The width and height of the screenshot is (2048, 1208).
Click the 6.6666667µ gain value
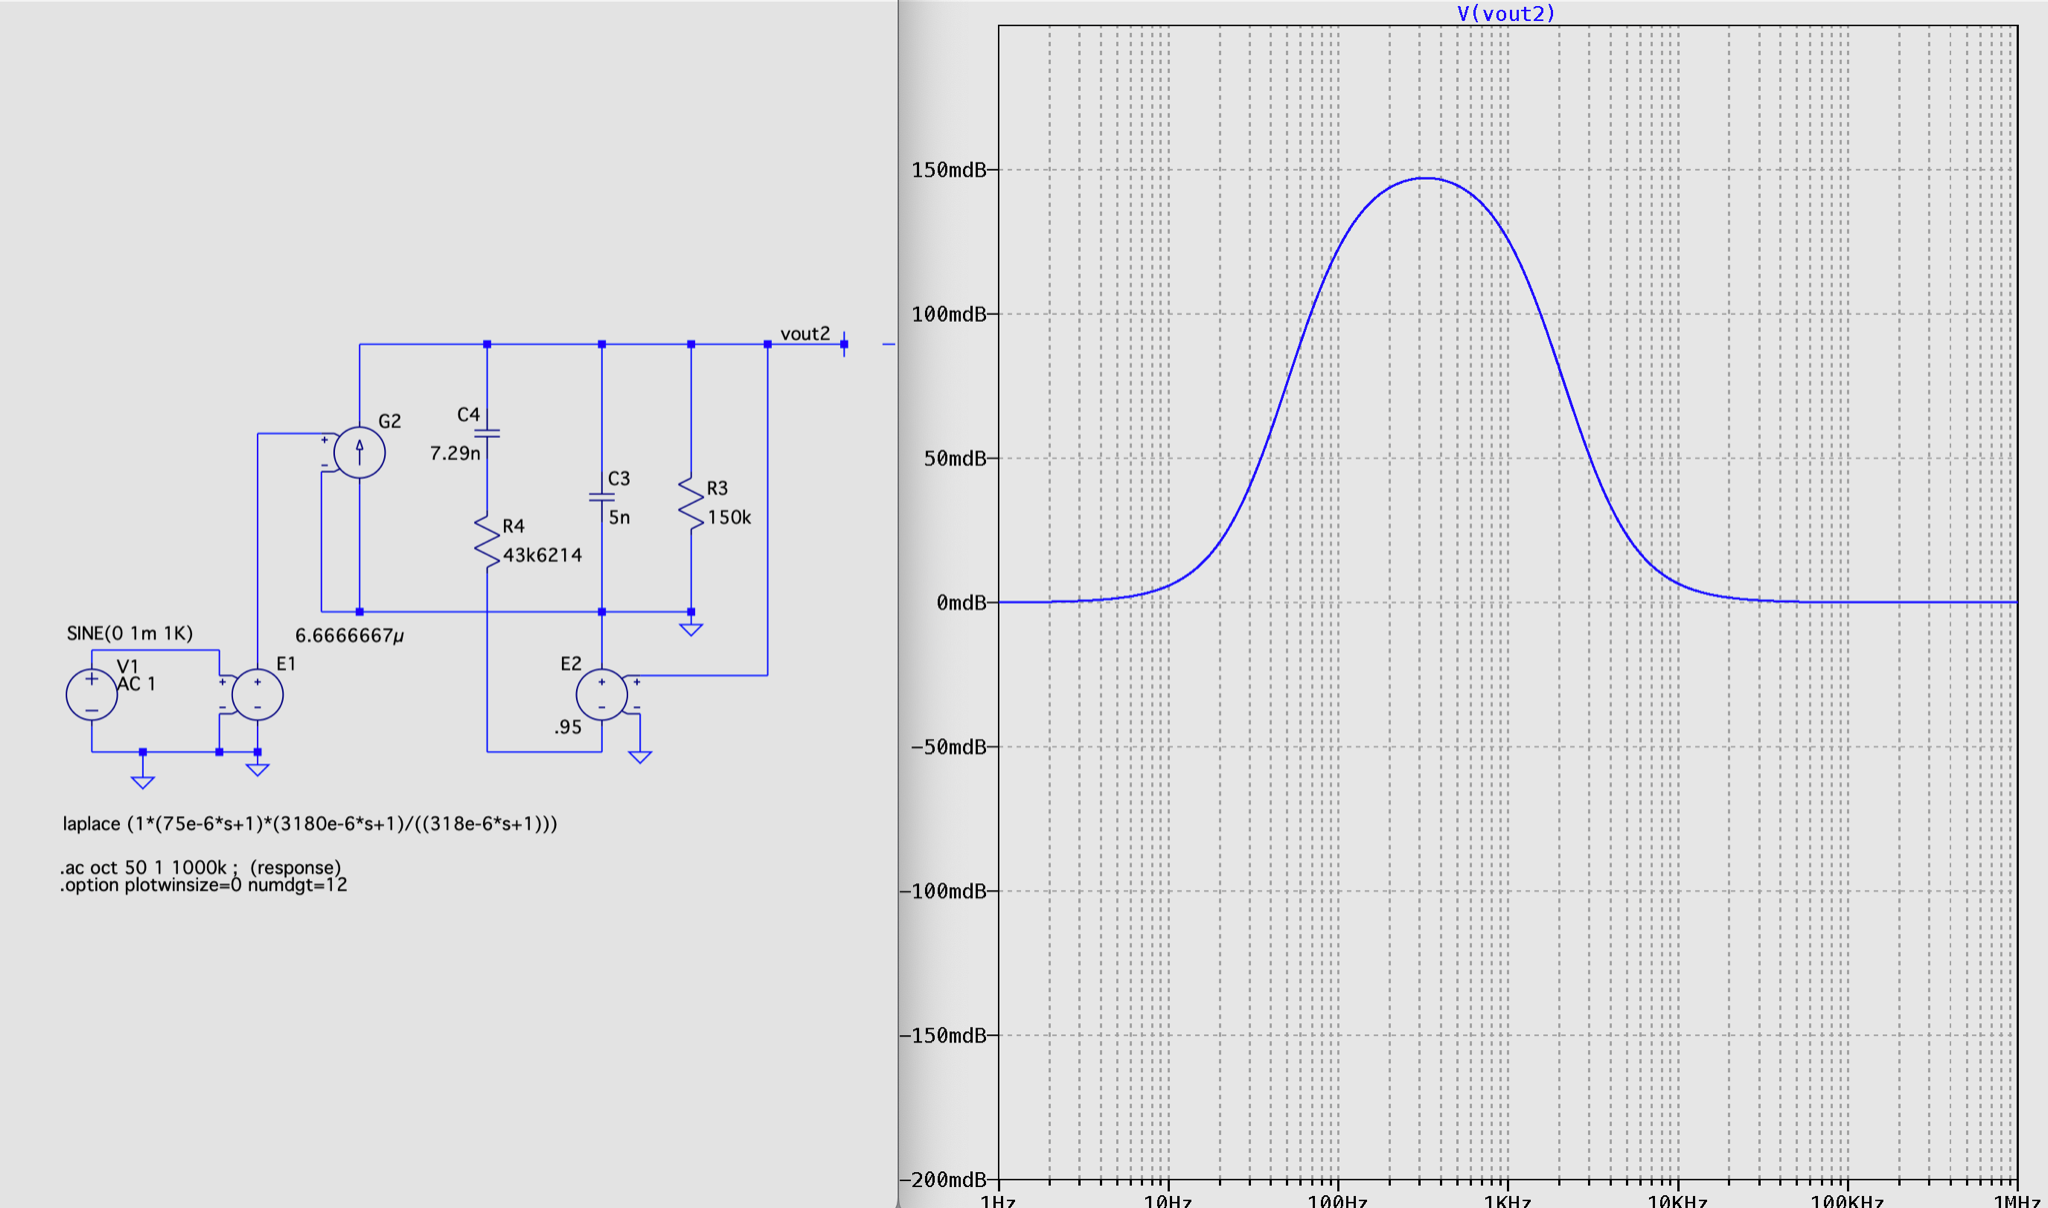coord(349,635)
